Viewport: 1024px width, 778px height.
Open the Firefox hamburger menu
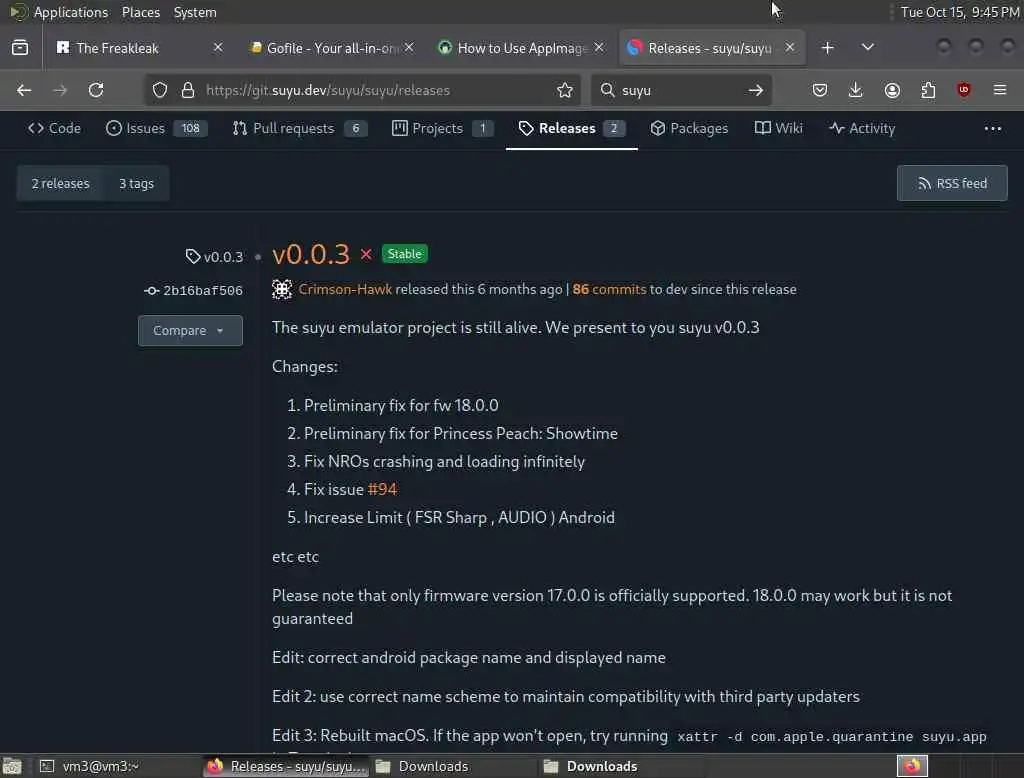point(1000,90)
